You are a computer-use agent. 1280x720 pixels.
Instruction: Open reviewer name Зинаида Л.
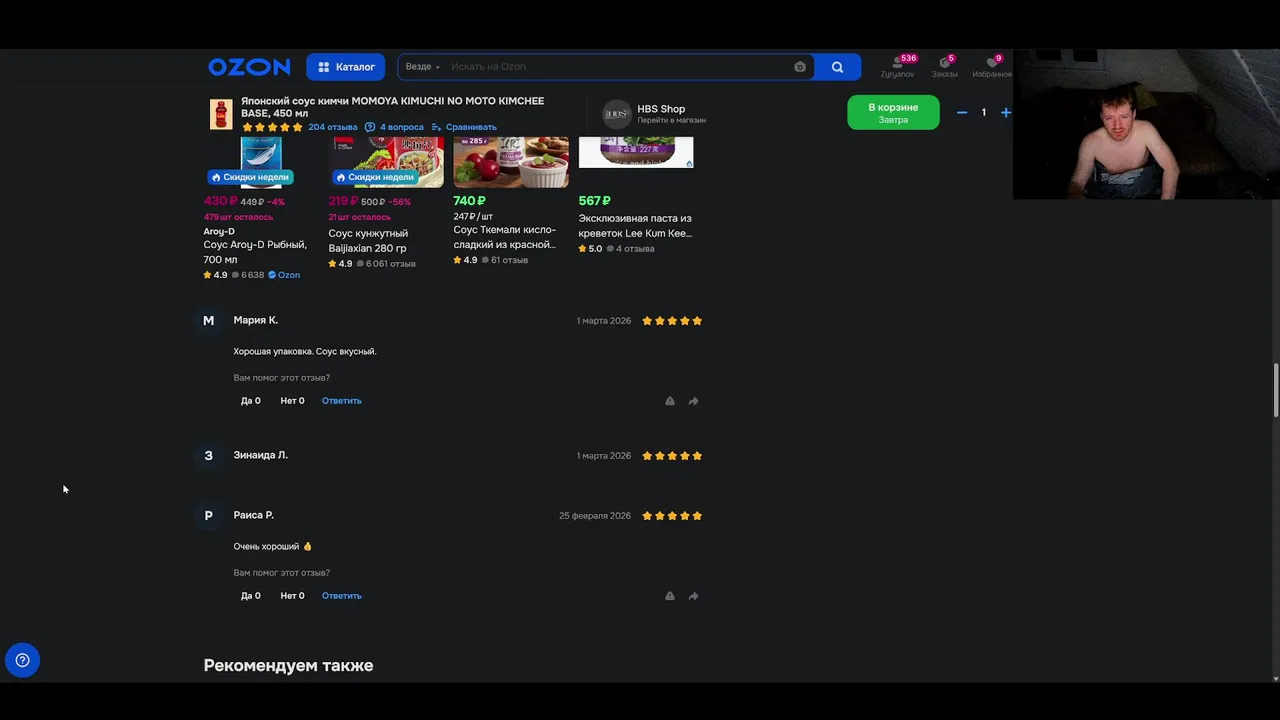(x=261, y=455)
